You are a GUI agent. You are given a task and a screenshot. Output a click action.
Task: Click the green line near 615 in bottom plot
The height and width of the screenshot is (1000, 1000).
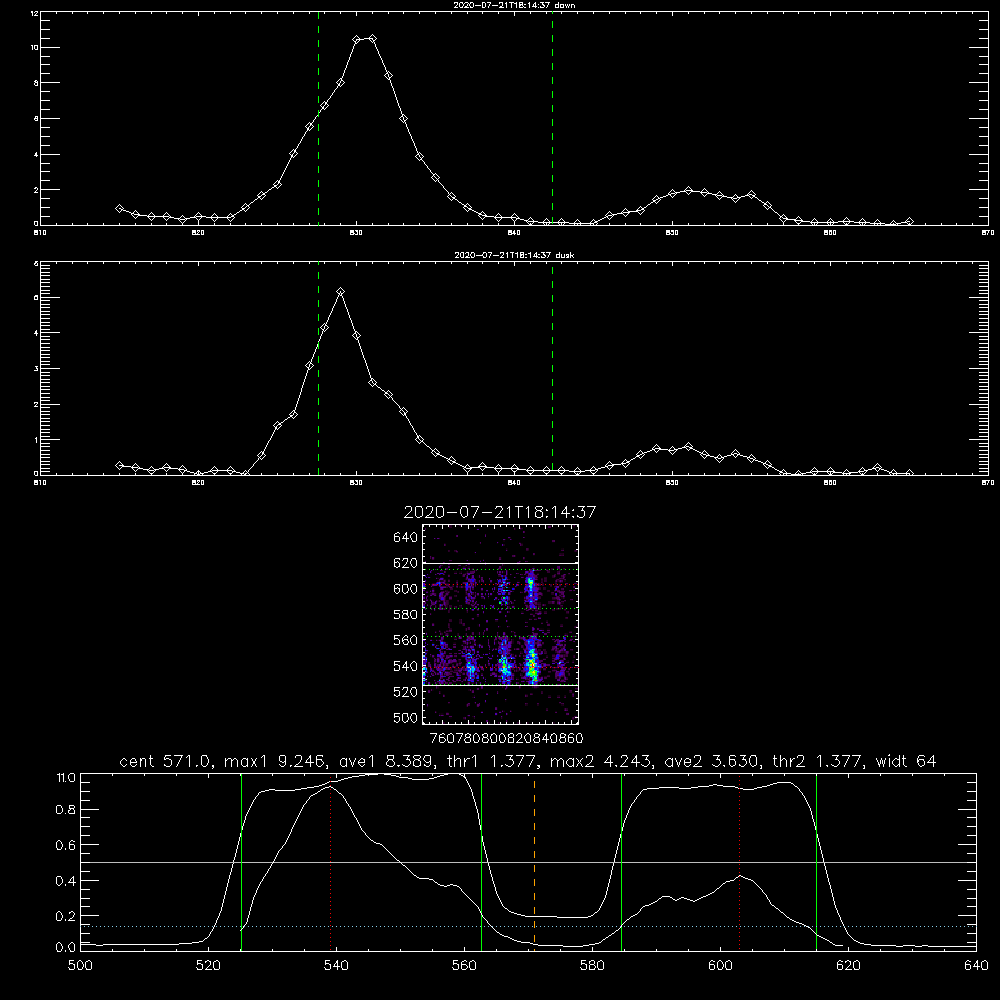[x=816, y=861]
